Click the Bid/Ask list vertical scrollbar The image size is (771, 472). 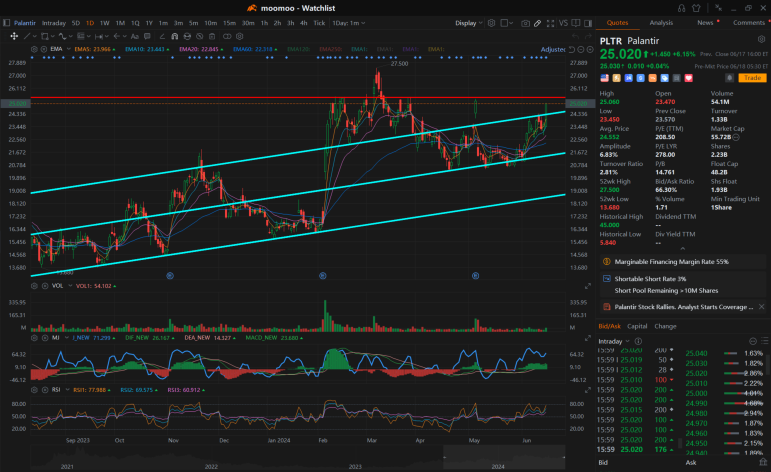pos(768,363)
